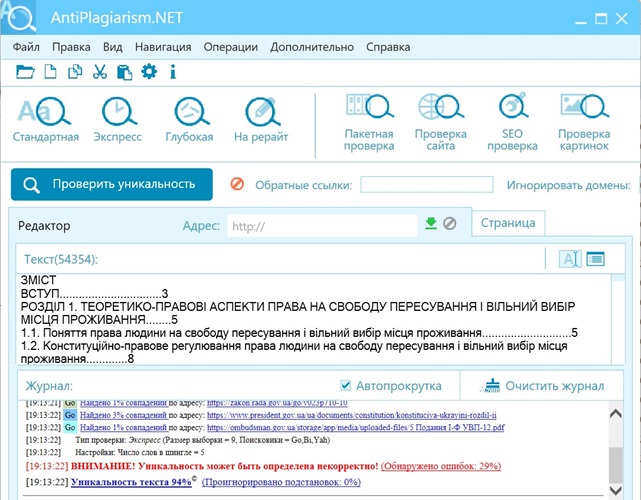Open SEO проверка tool
The width and height of the screenshot is (641, 500).
pyautogui.click(x=512, y=123)
